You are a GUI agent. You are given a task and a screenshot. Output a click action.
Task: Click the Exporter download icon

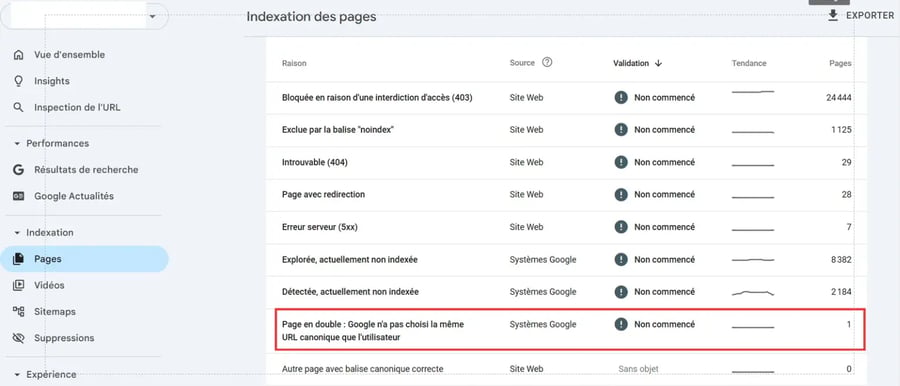click(x=833, y=16)
